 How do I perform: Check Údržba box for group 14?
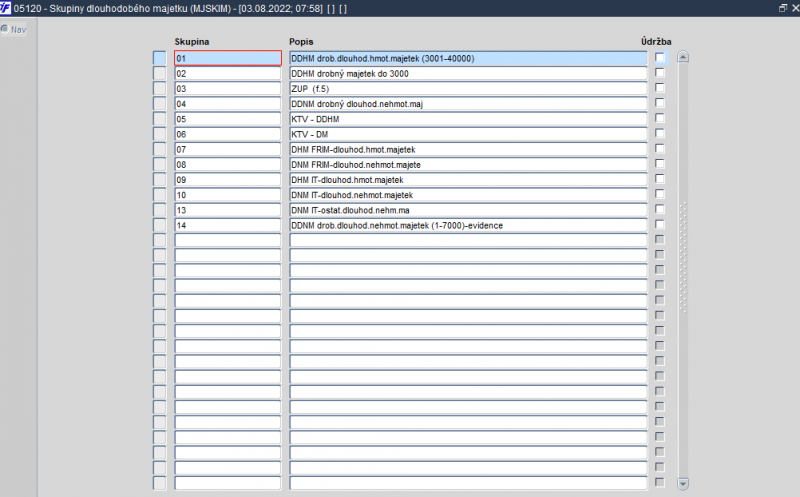[660, 225]
